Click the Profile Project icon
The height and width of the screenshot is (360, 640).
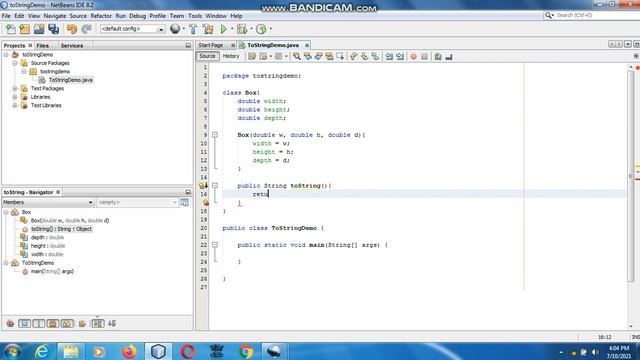pos(261,29)
